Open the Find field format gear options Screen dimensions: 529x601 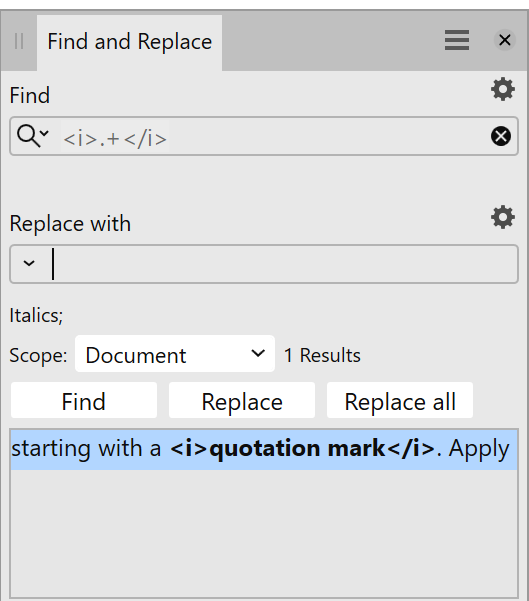coord(503,90)
